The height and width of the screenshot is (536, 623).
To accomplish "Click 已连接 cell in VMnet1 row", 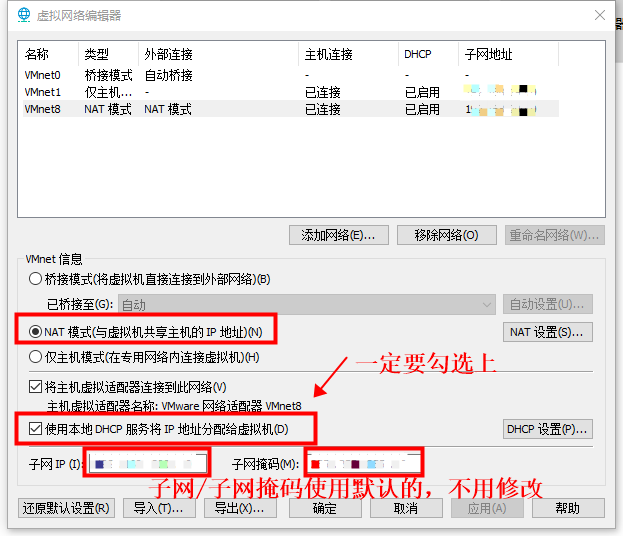I will [x=323, y=92].
